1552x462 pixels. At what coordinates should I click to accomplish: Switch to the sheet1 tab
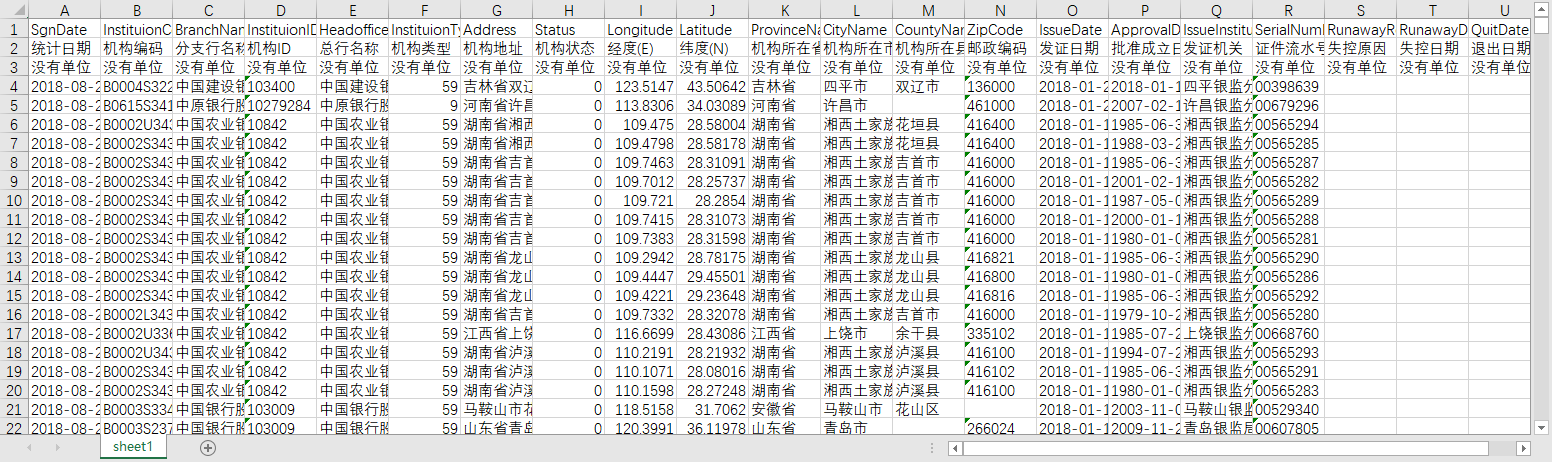point(132,447)
